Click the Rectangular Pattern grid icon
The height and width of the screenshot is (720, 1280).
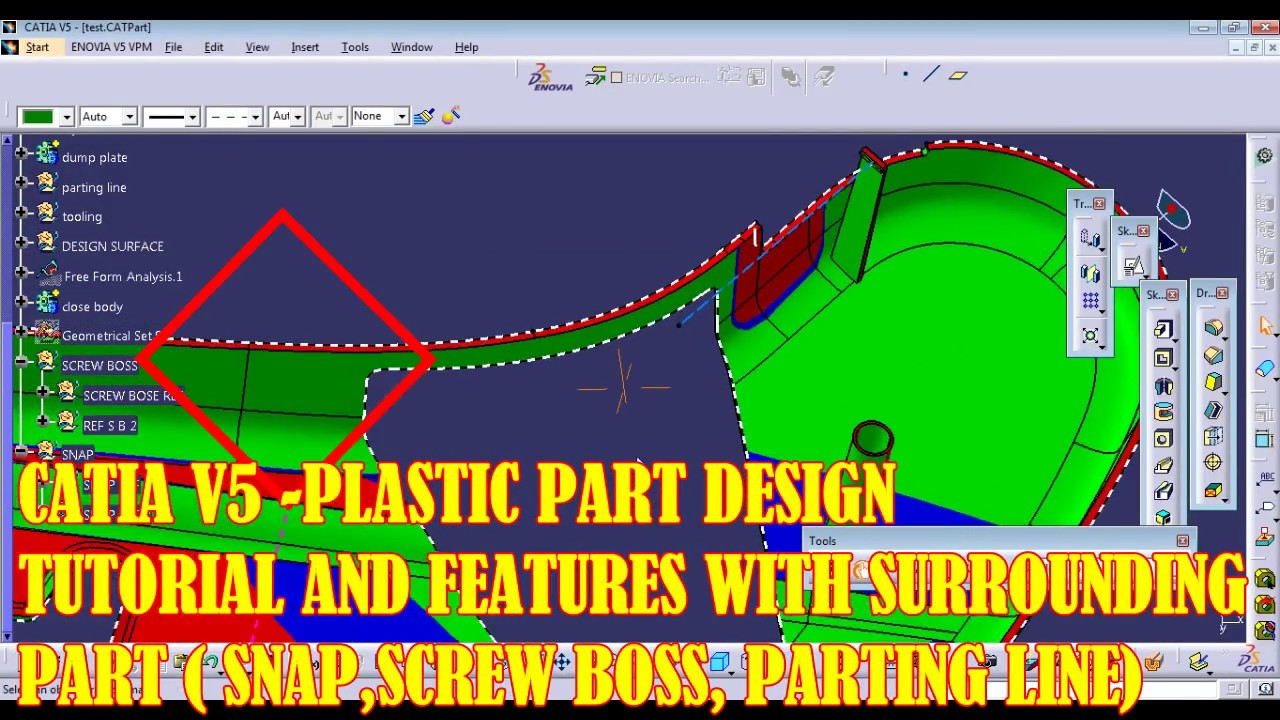[x=1090, y=302]
